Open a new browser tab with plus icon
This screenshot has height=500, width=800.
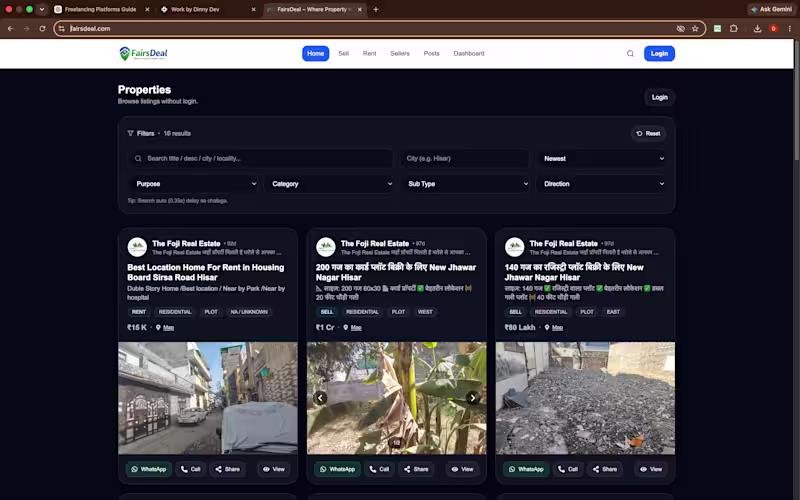click(x=376, y=9)
